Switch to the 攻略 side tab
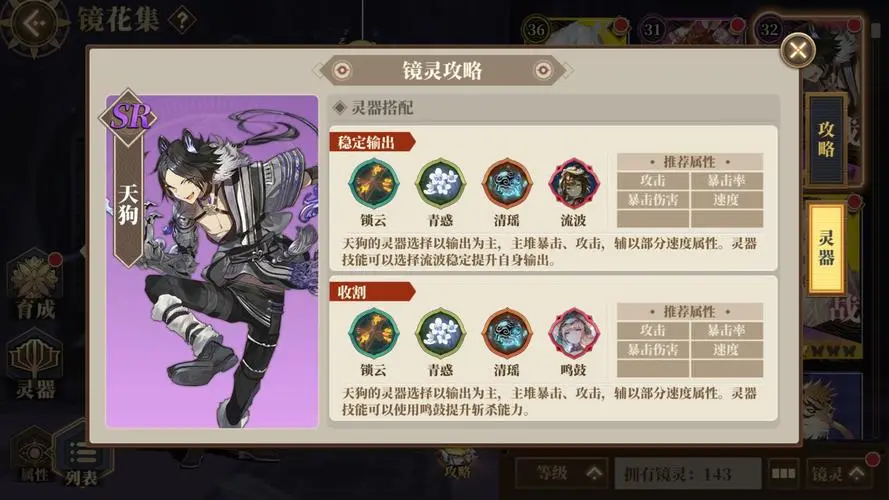The image size is (889, 500). [x=827, y=139]
